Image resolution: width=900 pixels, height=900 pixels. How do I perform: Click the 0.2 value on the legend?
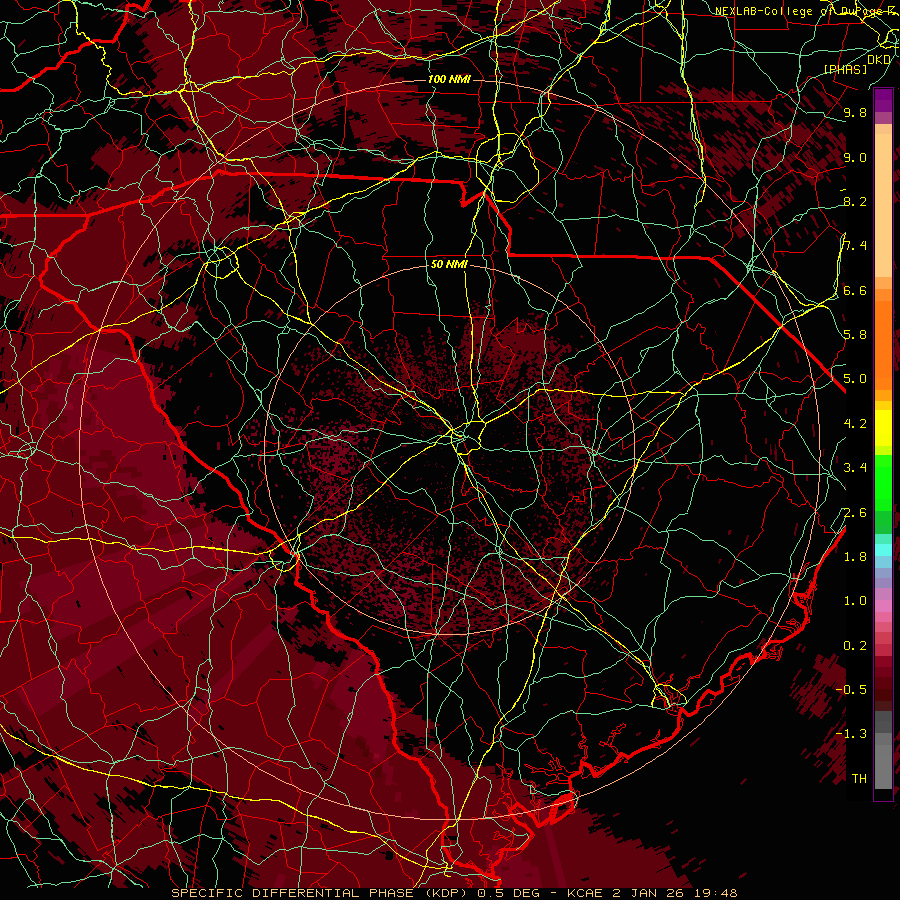pyautogui.click(x=855, y=646)
